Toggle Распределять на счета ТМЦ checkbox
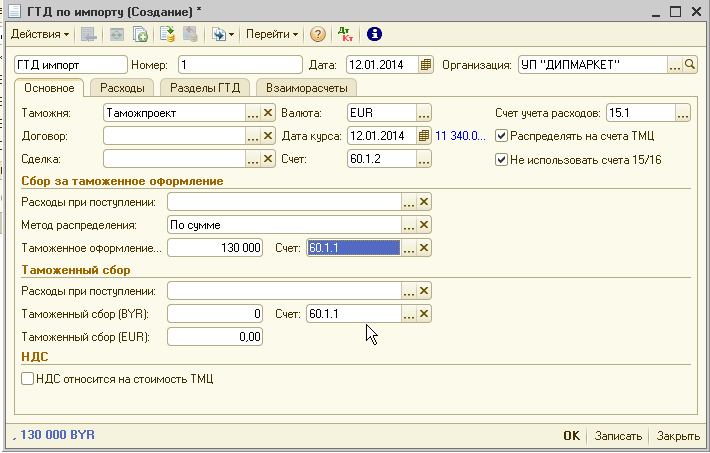This screenshot has width=710, height=453. coord(502,136)
